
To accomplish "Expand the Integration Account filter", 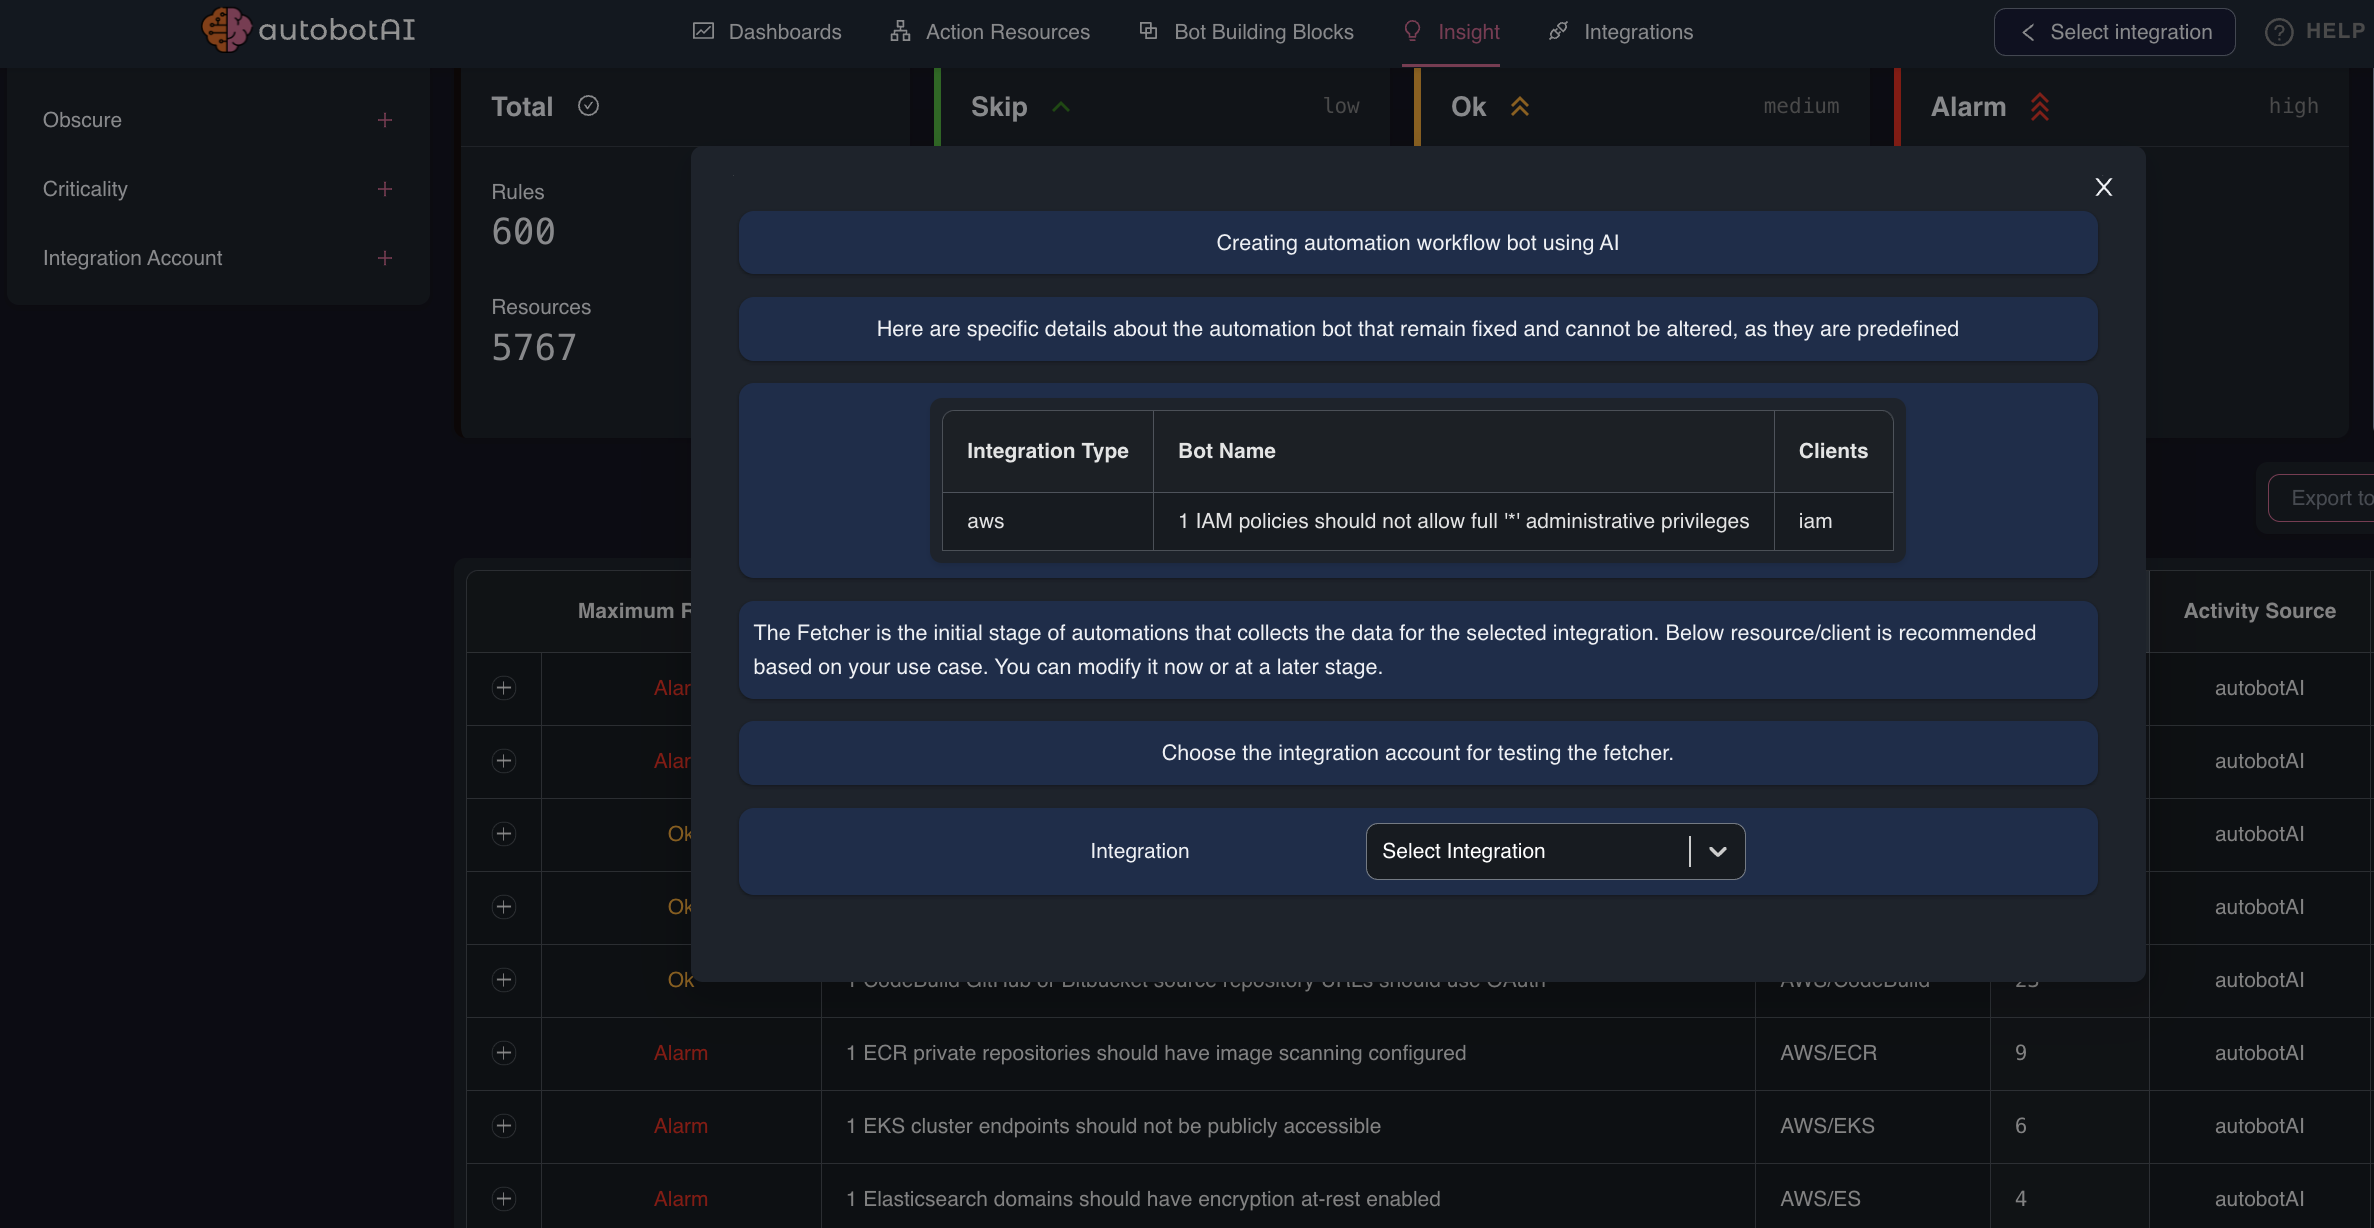I will point(385,258).
